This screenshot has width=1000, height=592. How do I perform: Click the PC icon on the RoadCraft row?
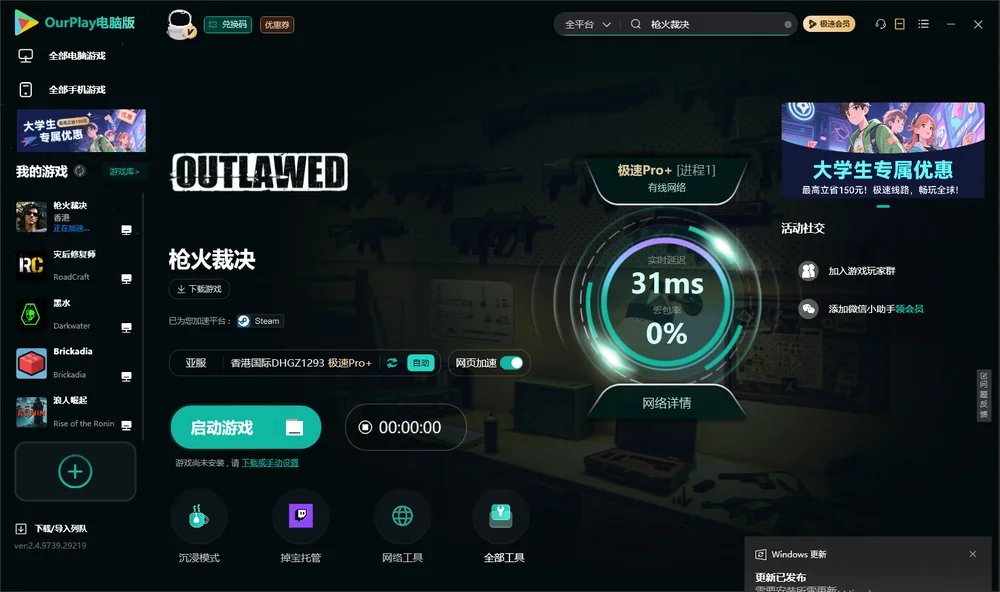(126, 279)
